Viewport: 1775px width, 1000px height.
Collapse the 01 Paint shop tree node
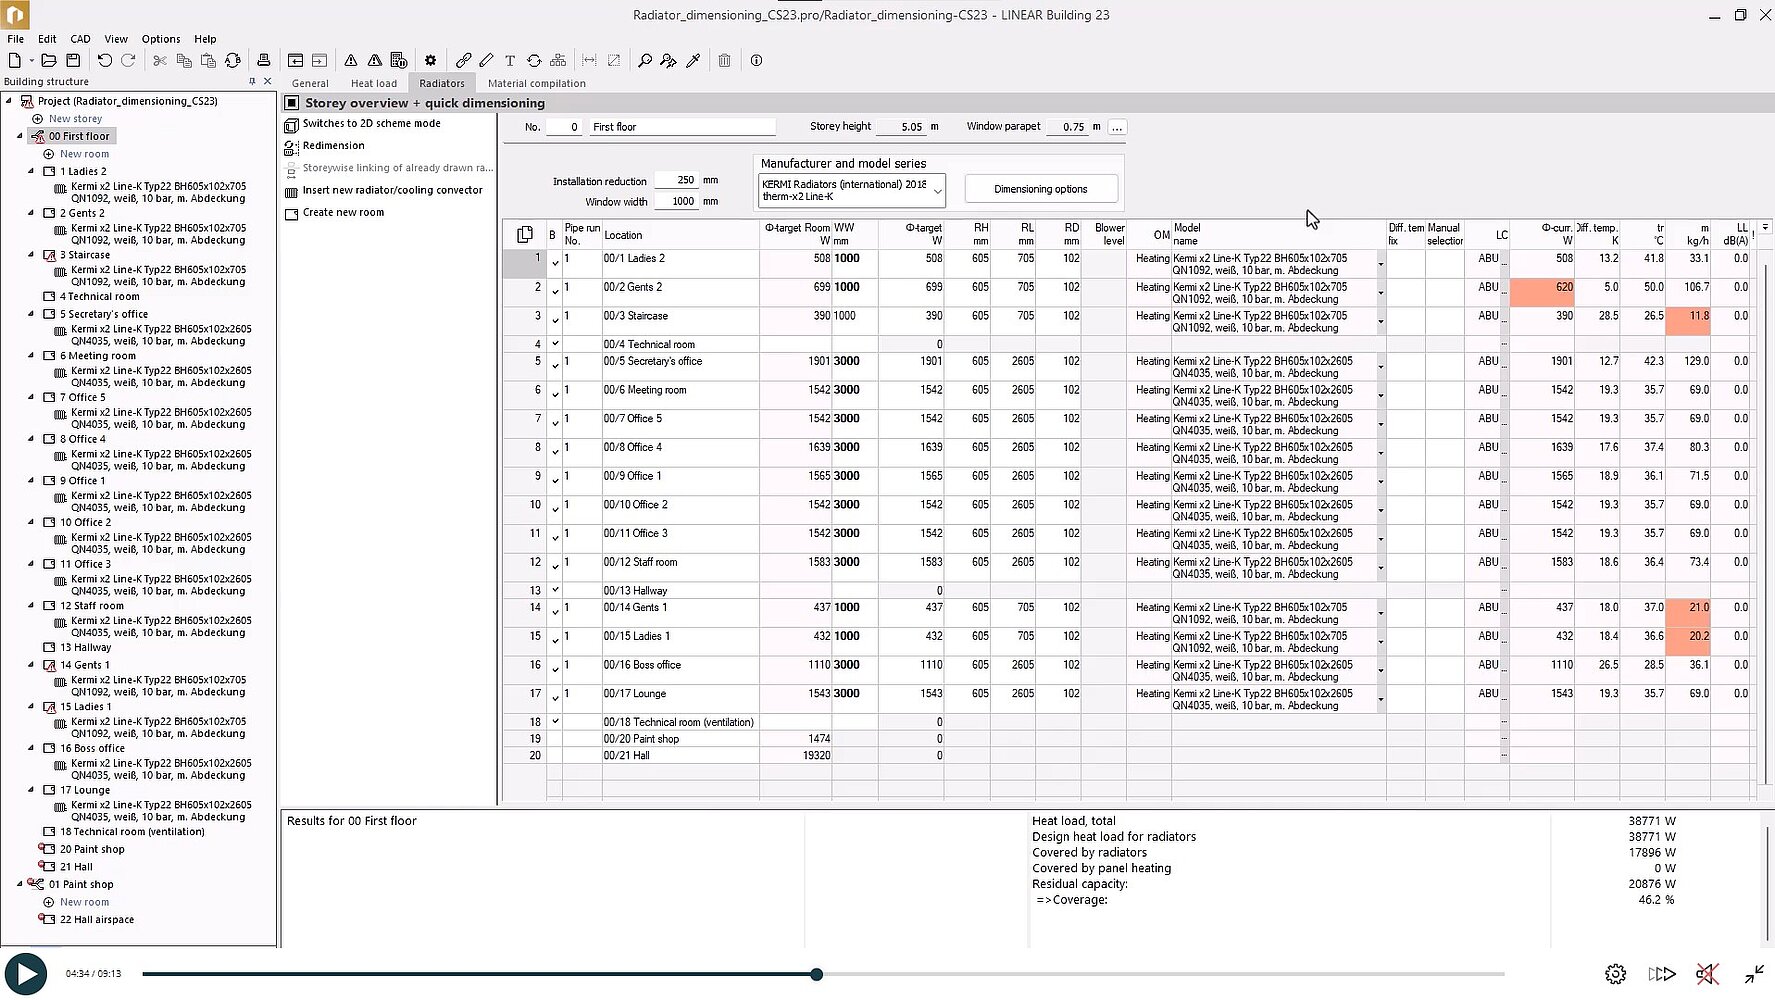coord(20,884)
